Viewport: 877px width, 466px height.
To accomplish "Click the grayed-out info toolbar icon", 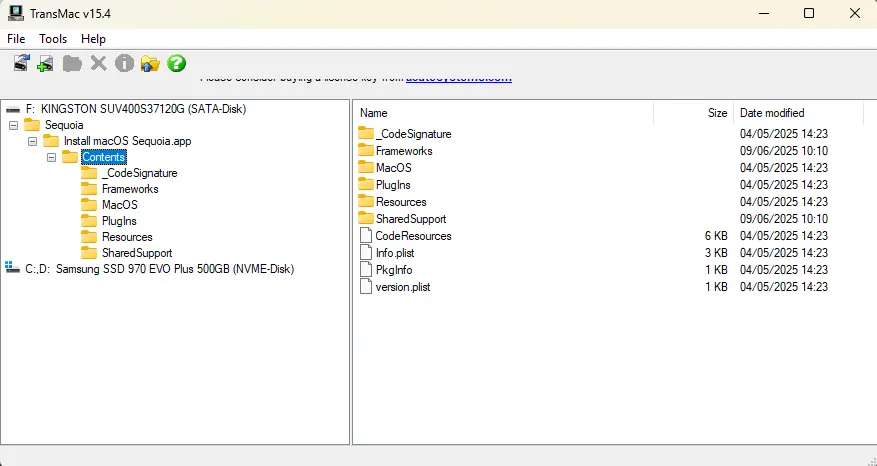I will pyautogui.click(x=124, y=63).
